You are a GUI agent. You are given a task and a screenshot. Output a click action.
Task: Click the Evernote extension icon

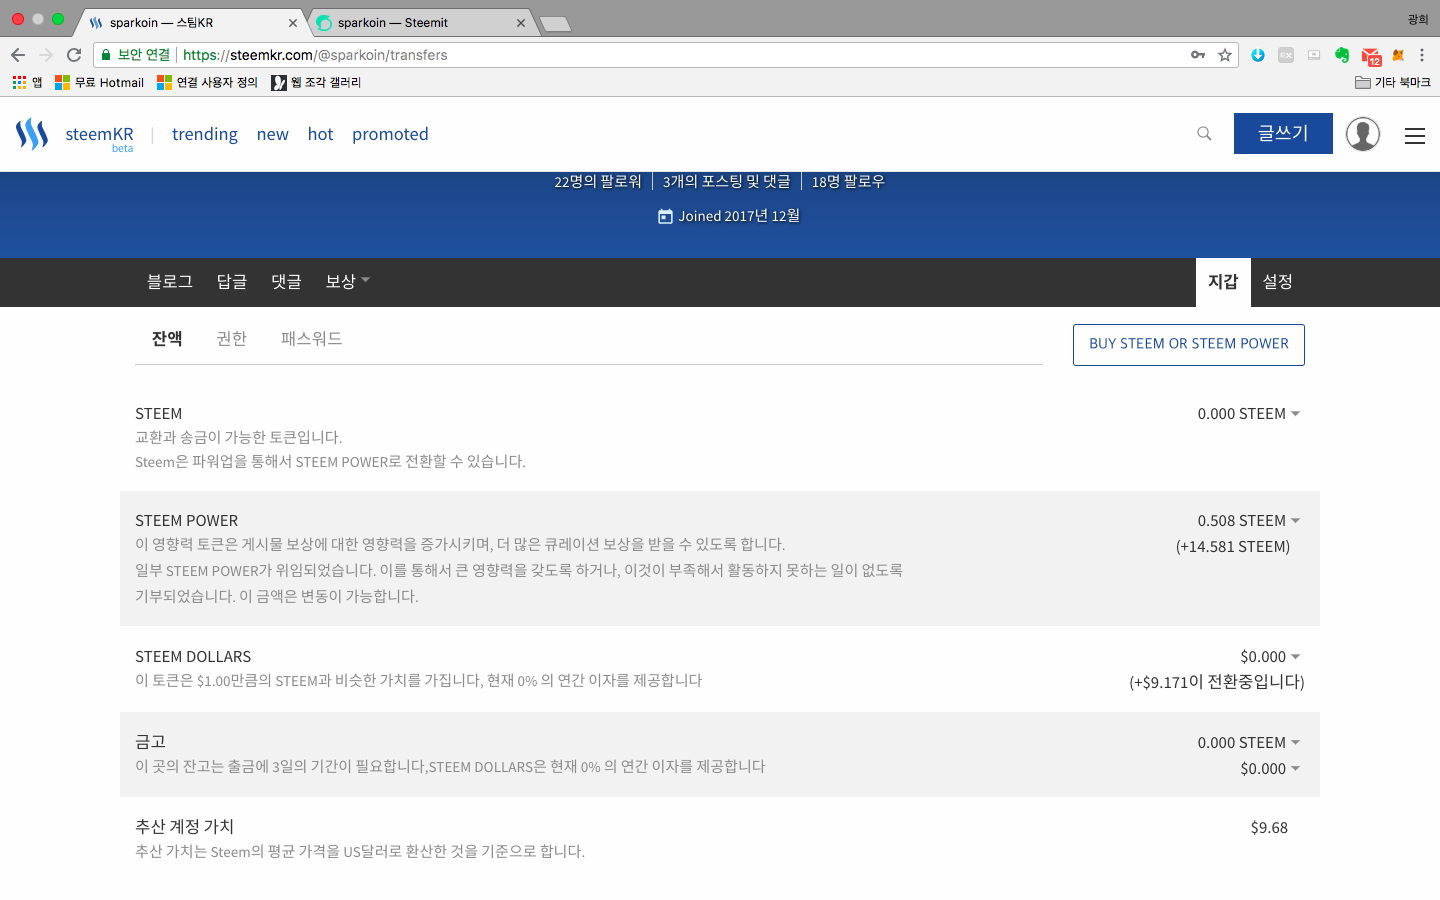(1342, 55)
